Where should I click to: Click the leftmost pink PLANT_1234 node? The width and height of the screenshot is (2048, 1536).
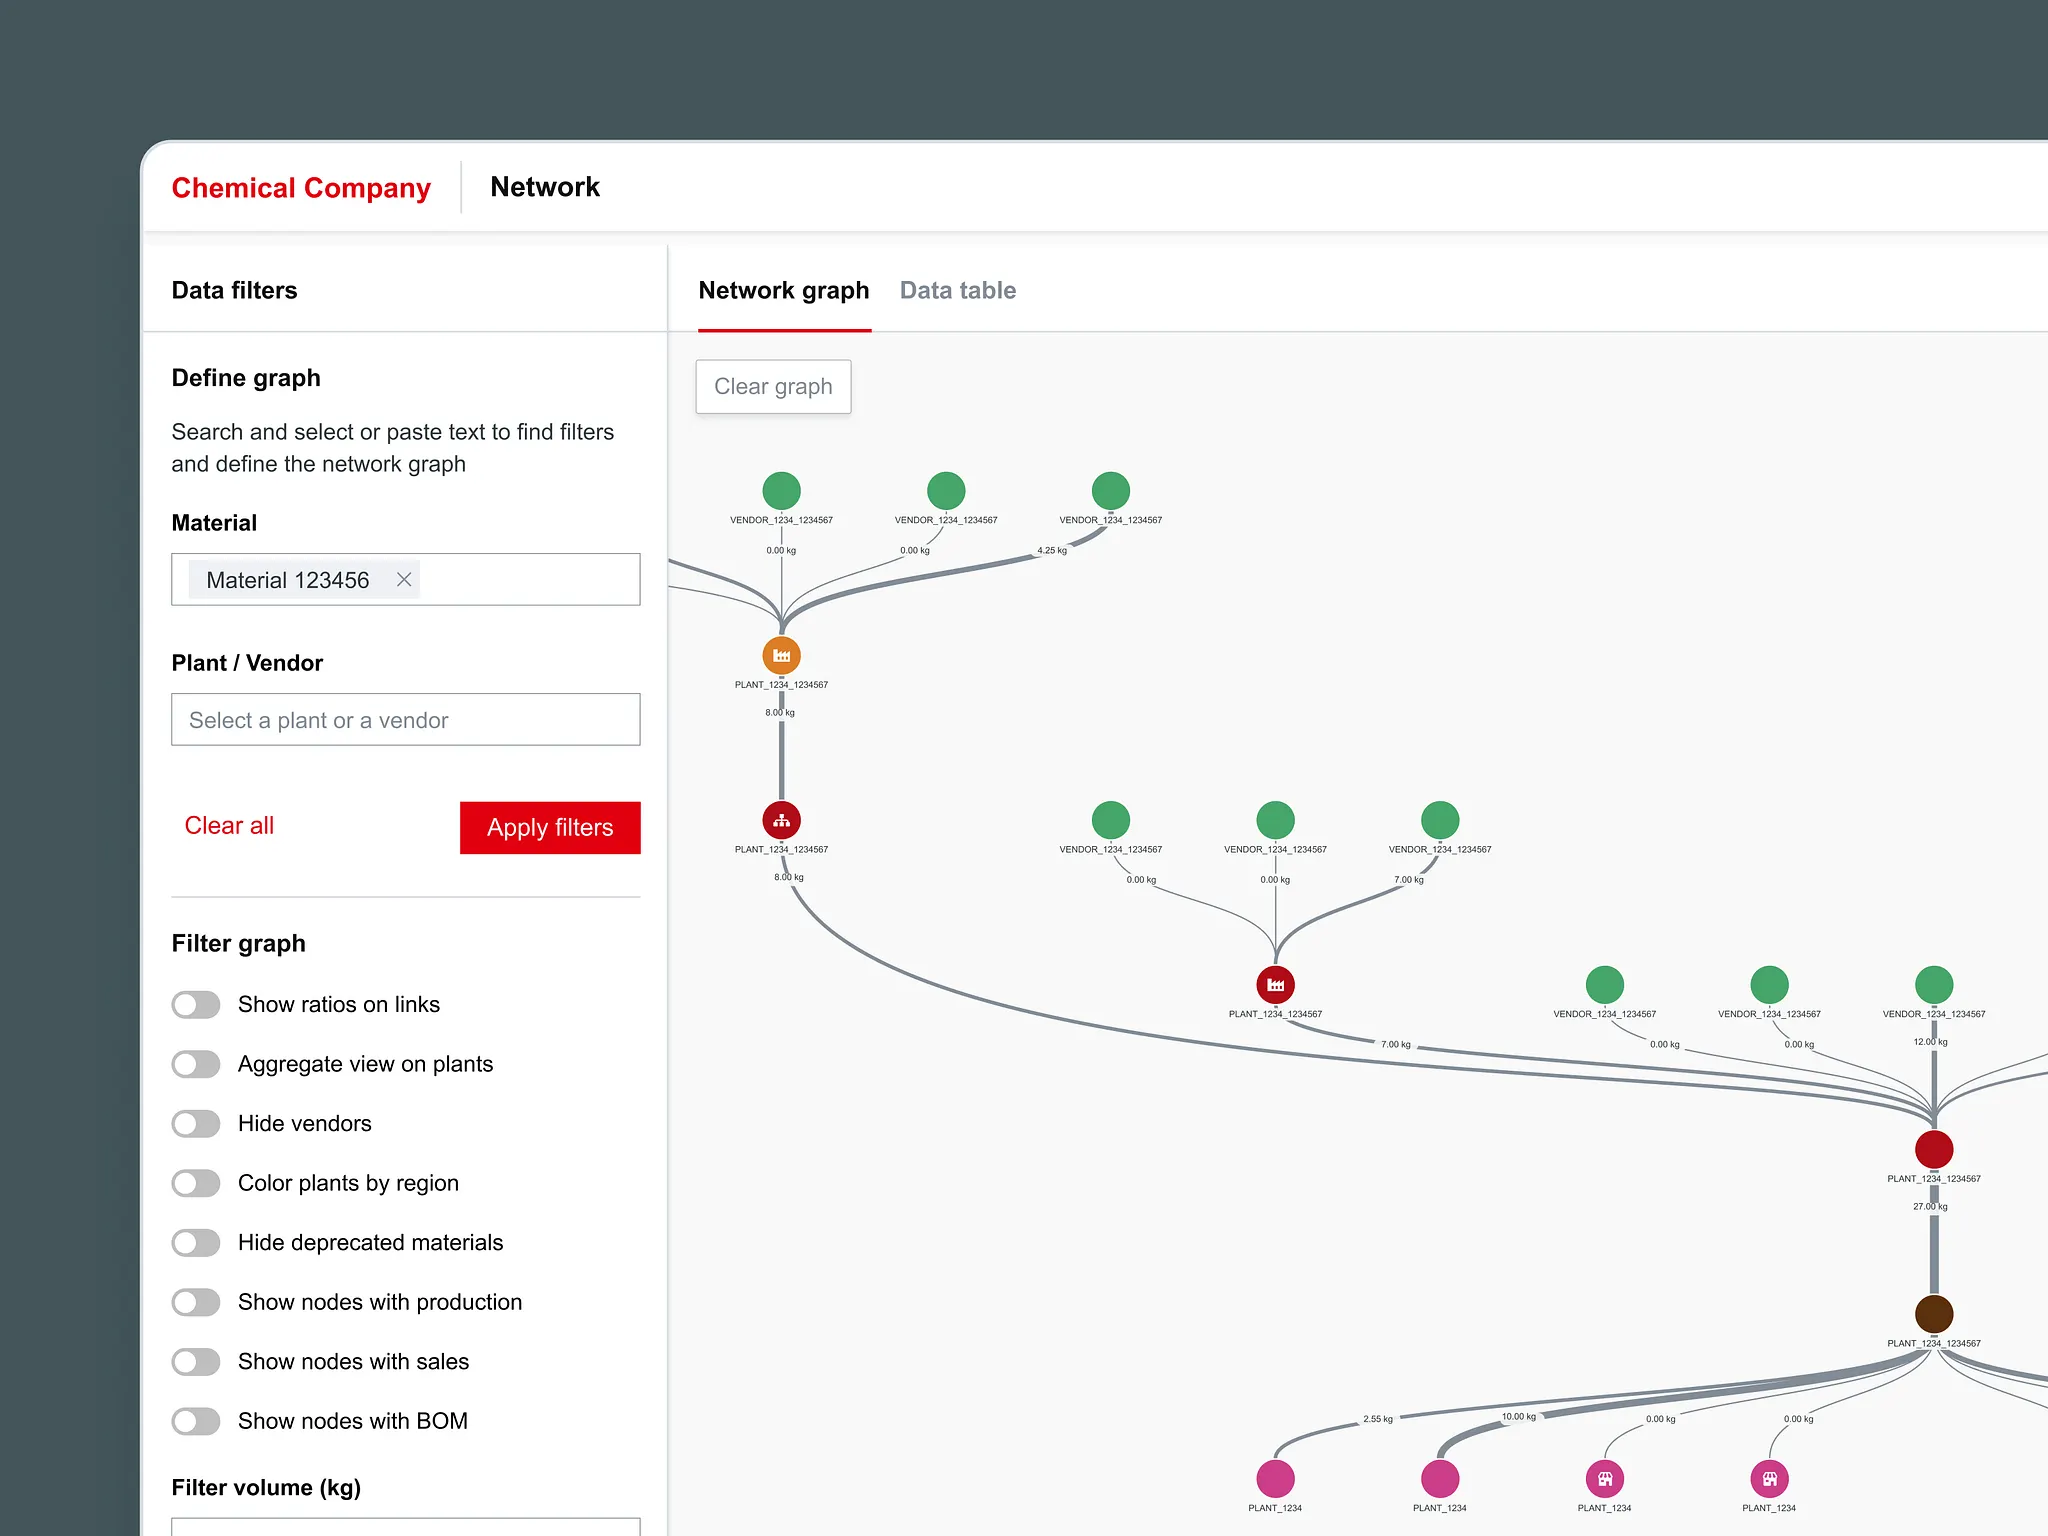(1275, 1478)
